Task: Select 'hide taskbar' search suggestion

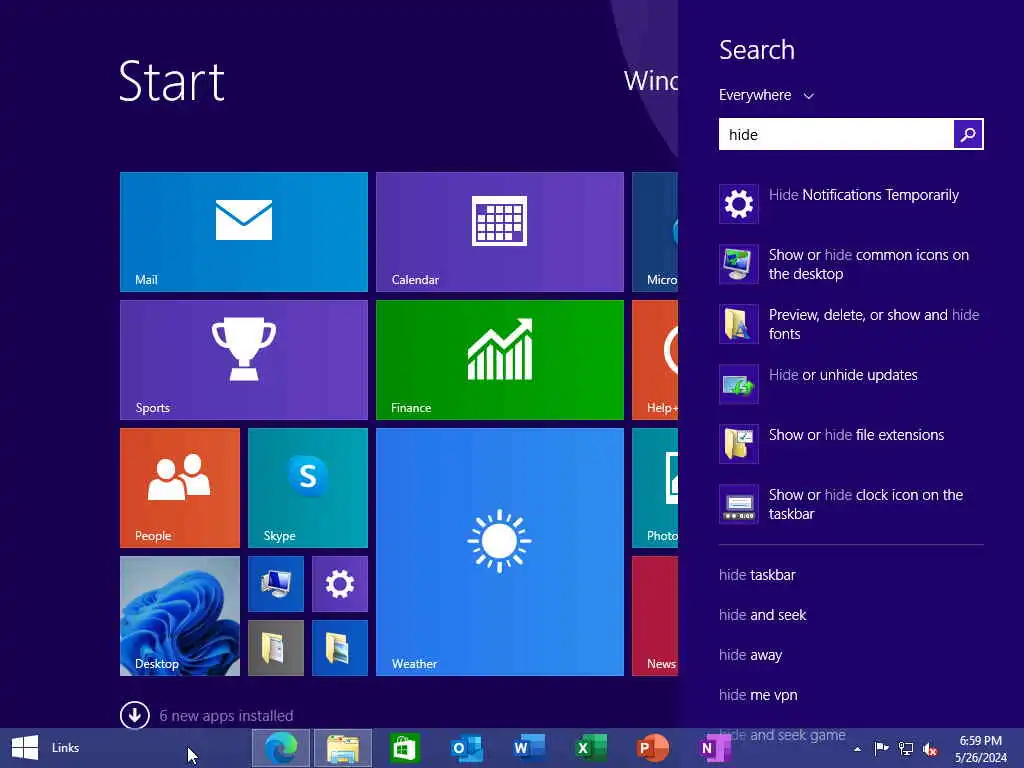Action: click(758, 575)
